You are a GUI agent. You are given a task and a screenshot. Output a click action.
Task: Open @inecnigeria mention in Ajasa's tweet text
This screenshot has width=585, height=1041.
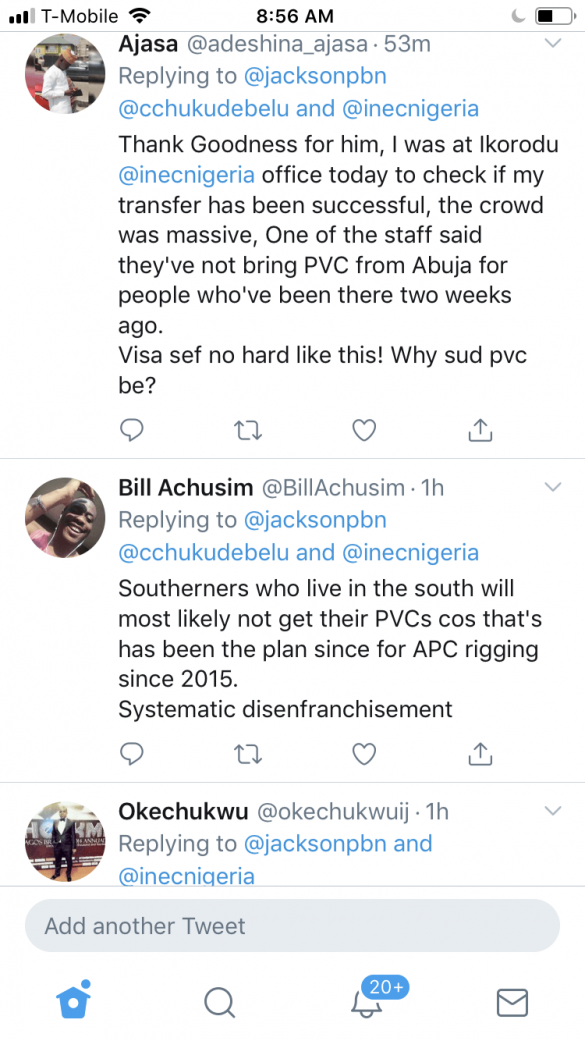[187, 175]
